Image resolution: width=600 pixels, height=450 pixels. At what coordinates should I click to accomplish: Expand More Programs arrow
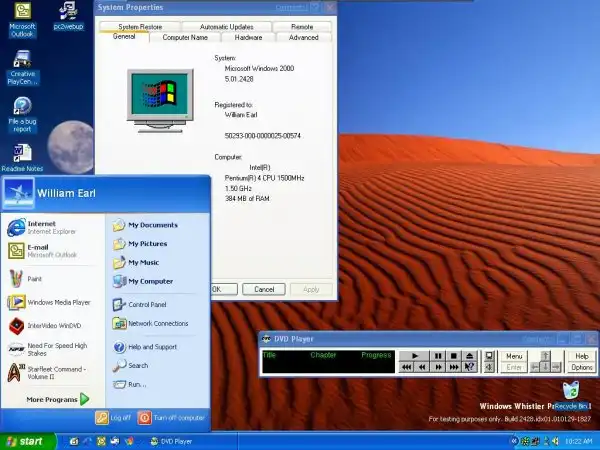(84, 399)
